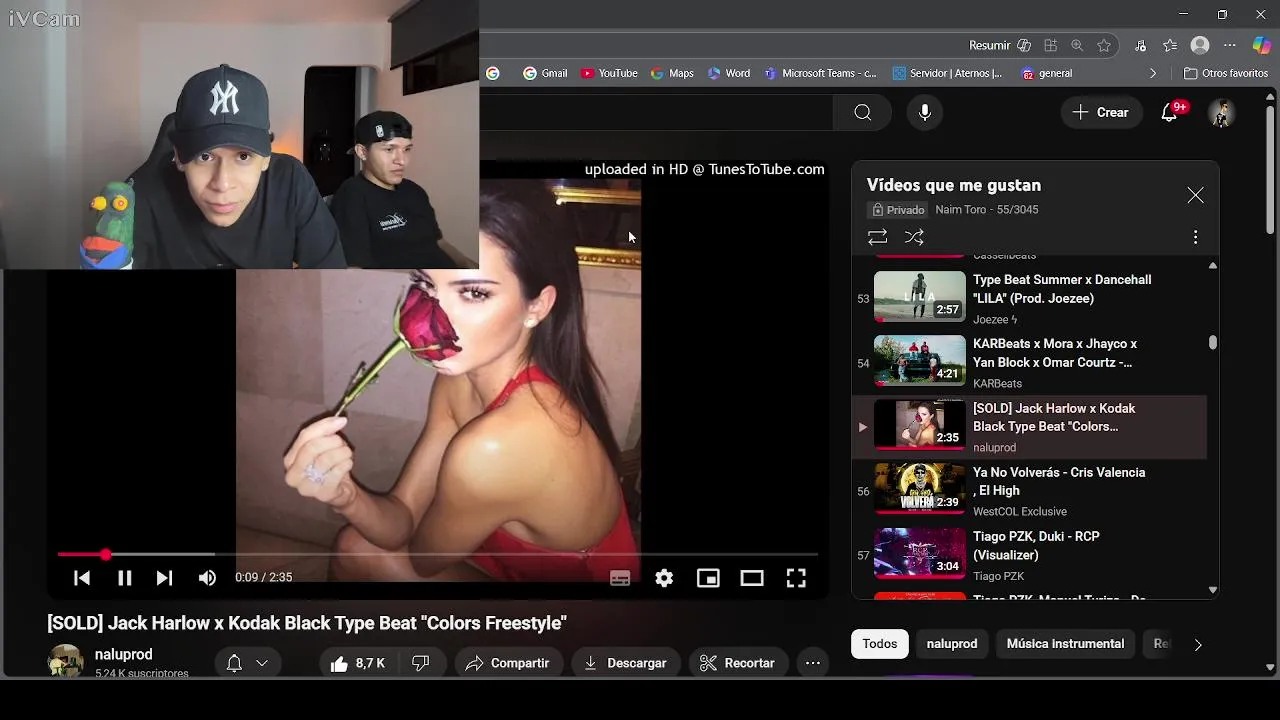Open the player settings gear
The width and height of the screenshot is (1280, 720).
pos(664,578)
